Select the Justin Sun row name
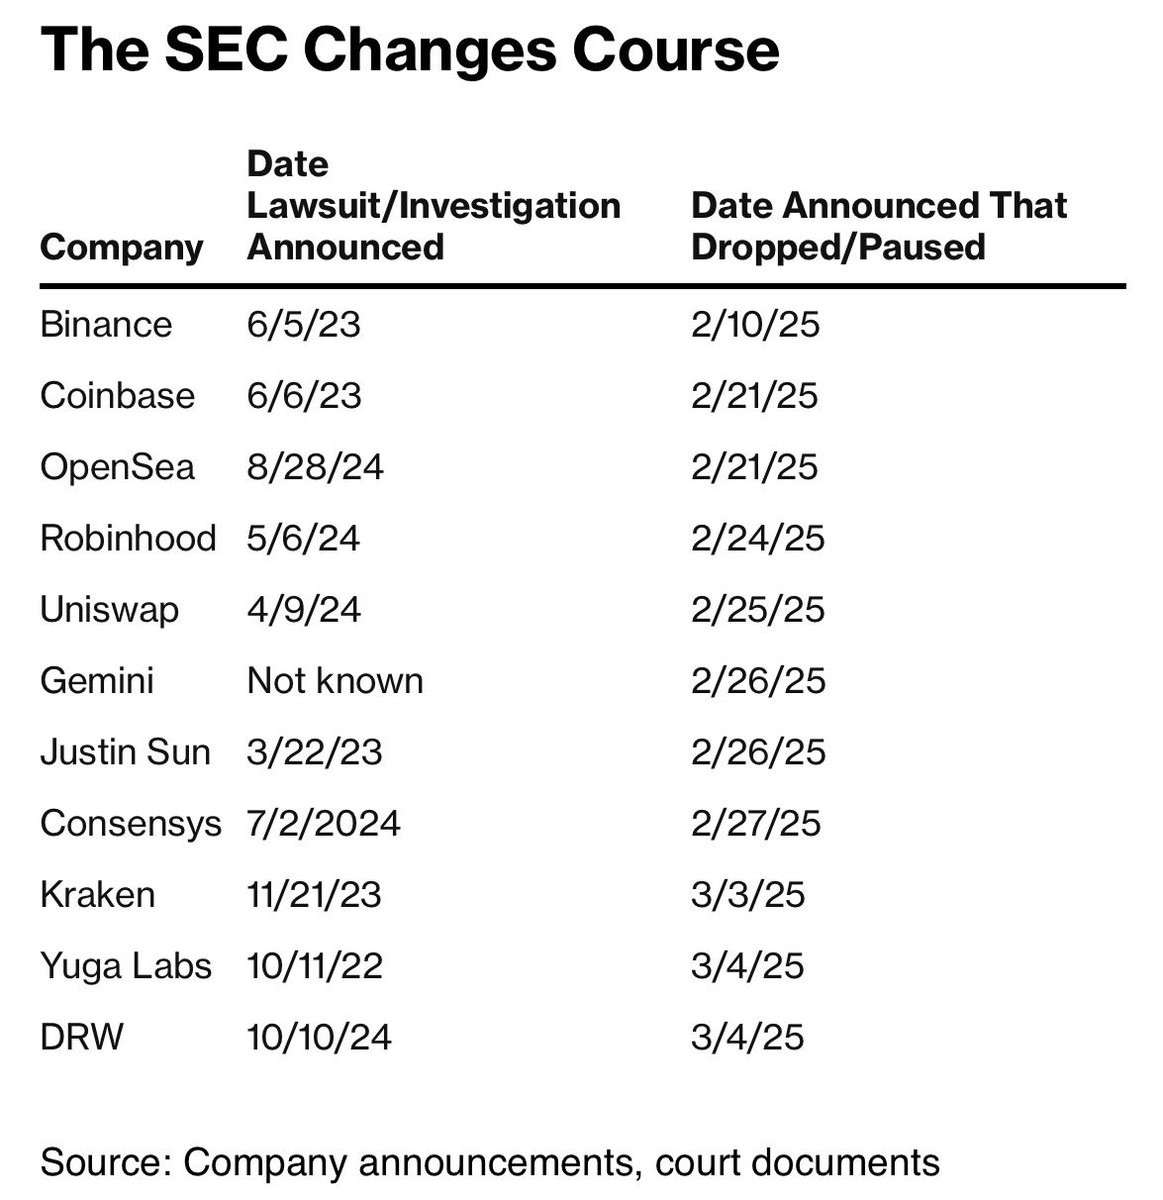The height and width of the screenshot is (1200, 1163). coord(125,752)
